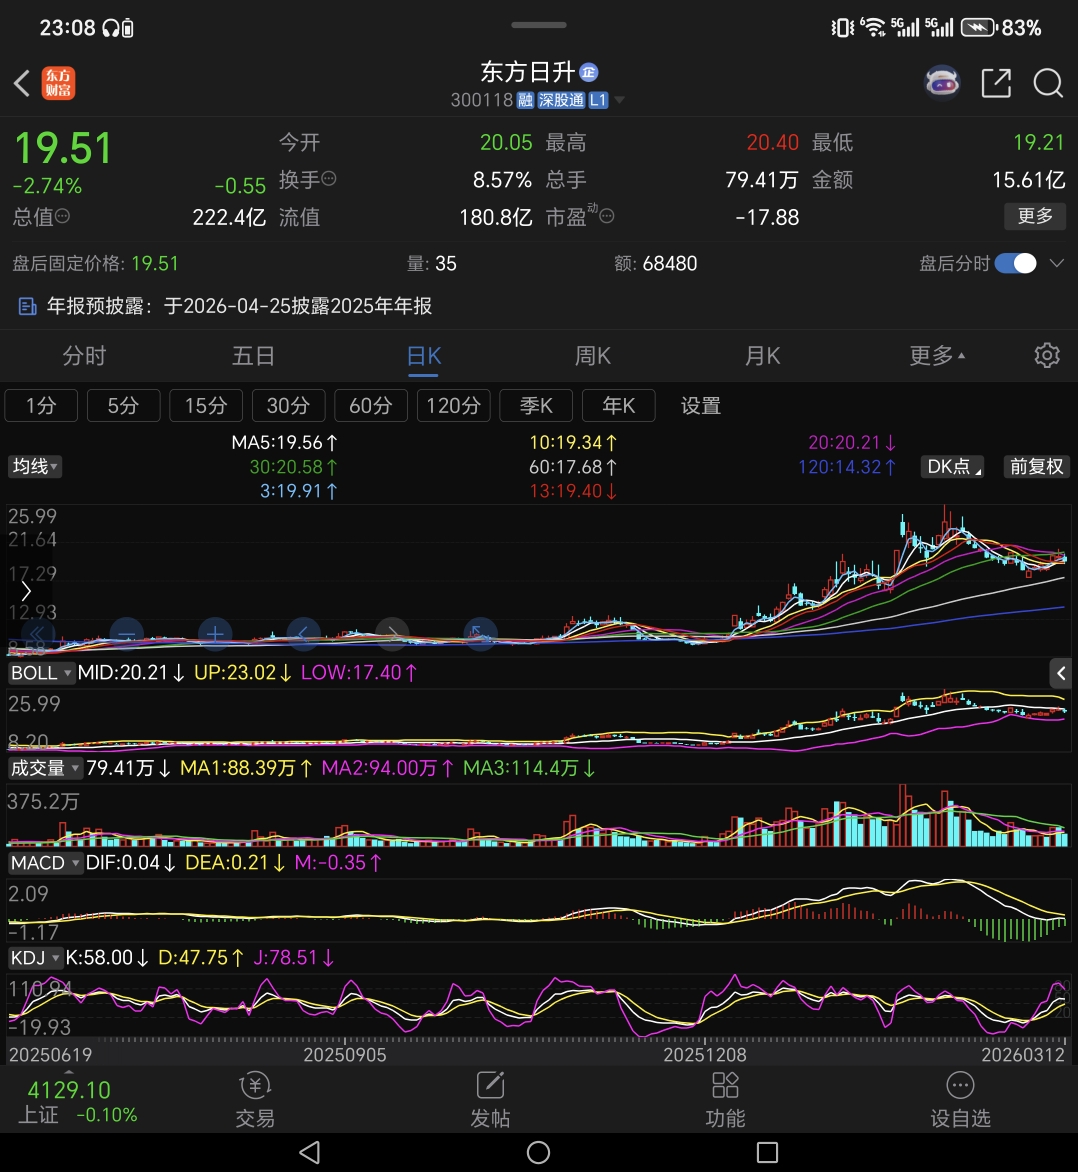Image resolution: width=1078 pixels, height=1172 pixels.
Task: Tap the share icon
Action: tap(996, 83)
